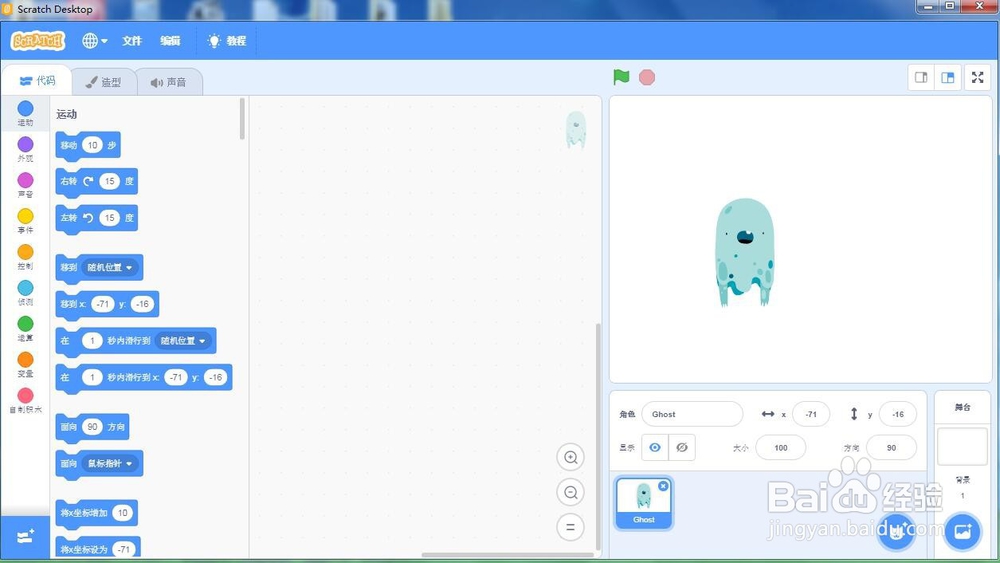1000x563 pixels.
Task: Switch to the 声音 sounds tab
Action: point(169,82)
